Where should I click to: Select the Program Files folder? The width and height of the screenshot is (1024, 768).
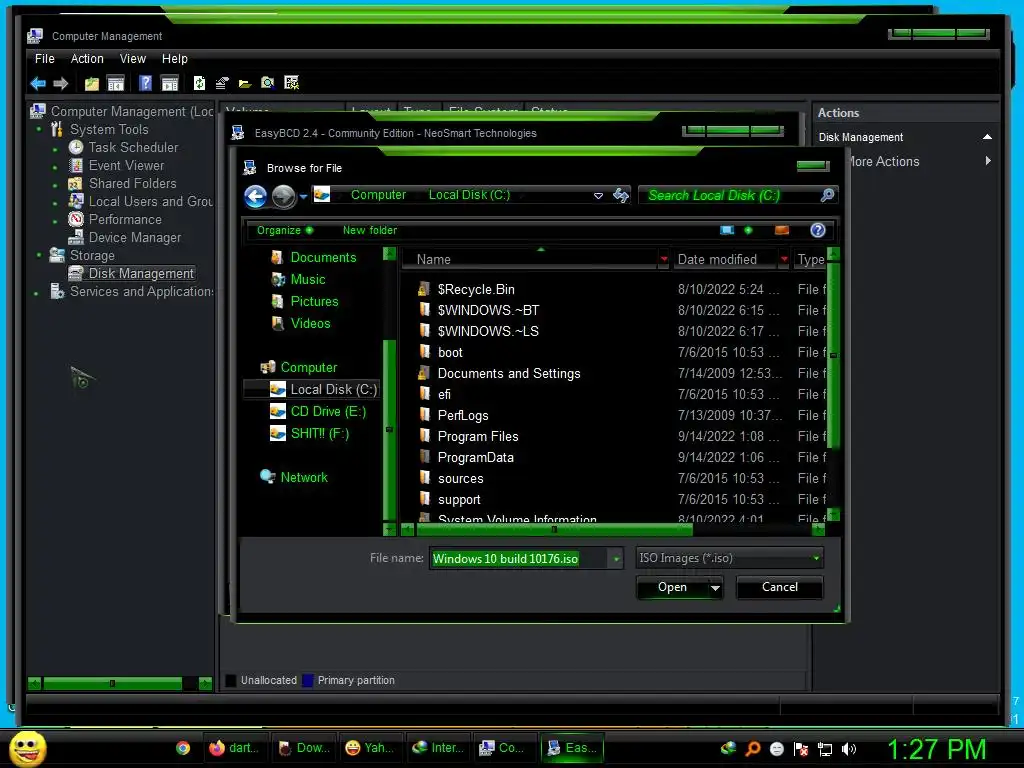478,436
